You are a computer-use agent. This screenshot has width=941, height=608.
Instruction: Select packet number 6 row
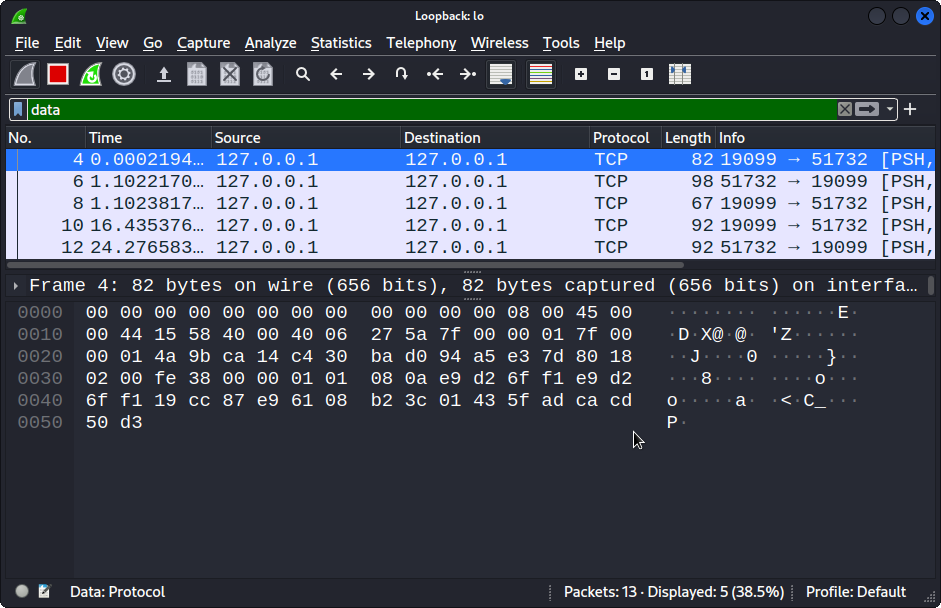tap(470, 181)
